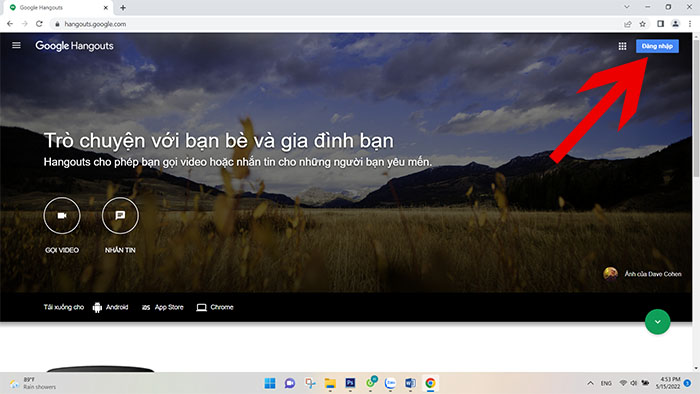Launch Snipping Tool from taskbar
The height and width of the screenshot is (394, 700).
pos(310,383)
